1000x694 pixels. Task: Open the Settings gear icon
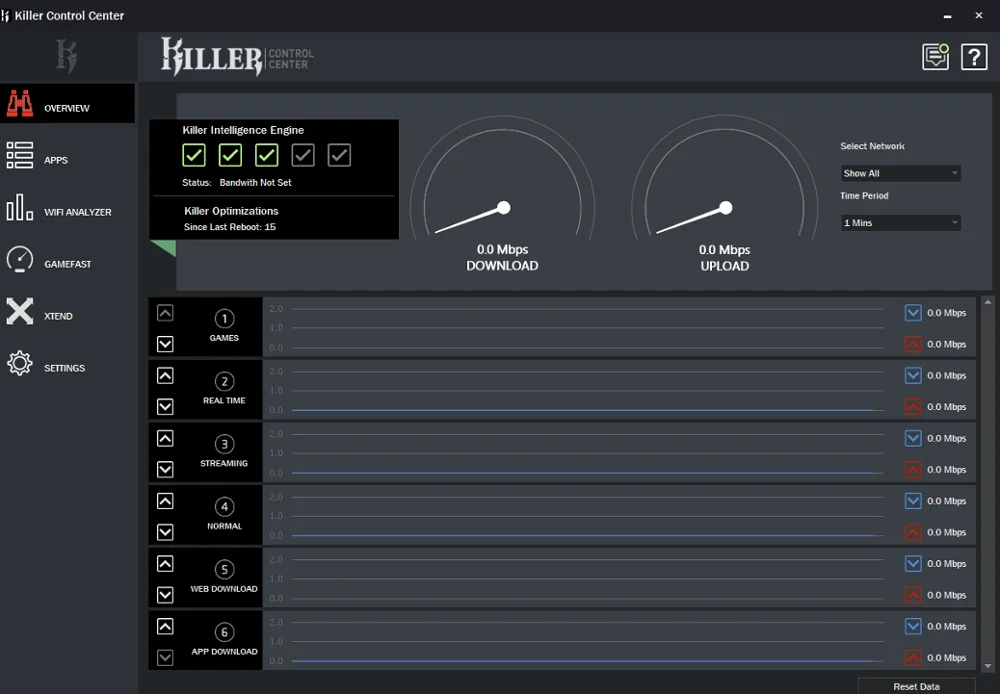pos(20,363)
